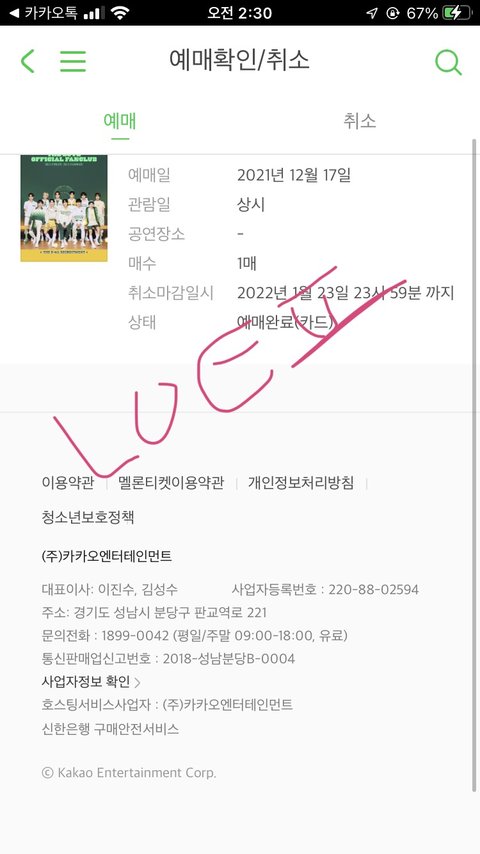Switch to the 예매 tab

click(120, 121)
